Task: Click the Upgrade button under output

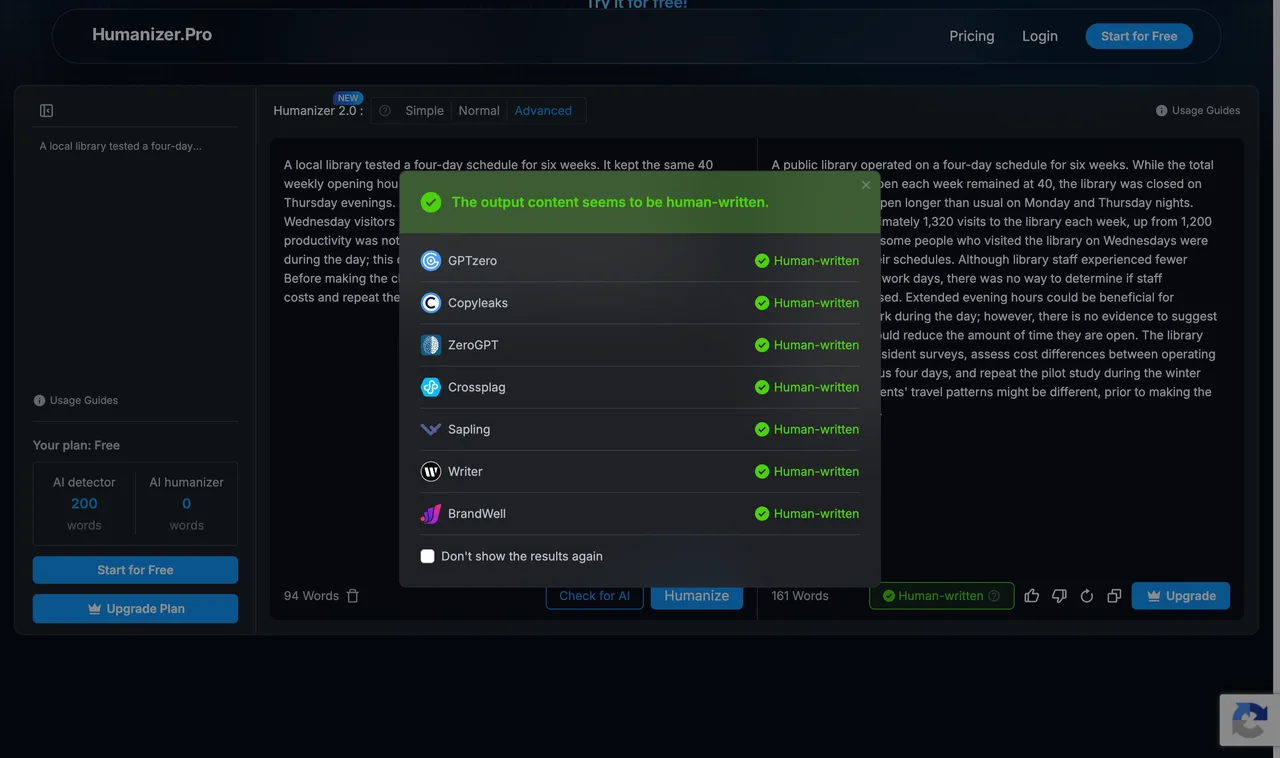Action: [1181, 596]
